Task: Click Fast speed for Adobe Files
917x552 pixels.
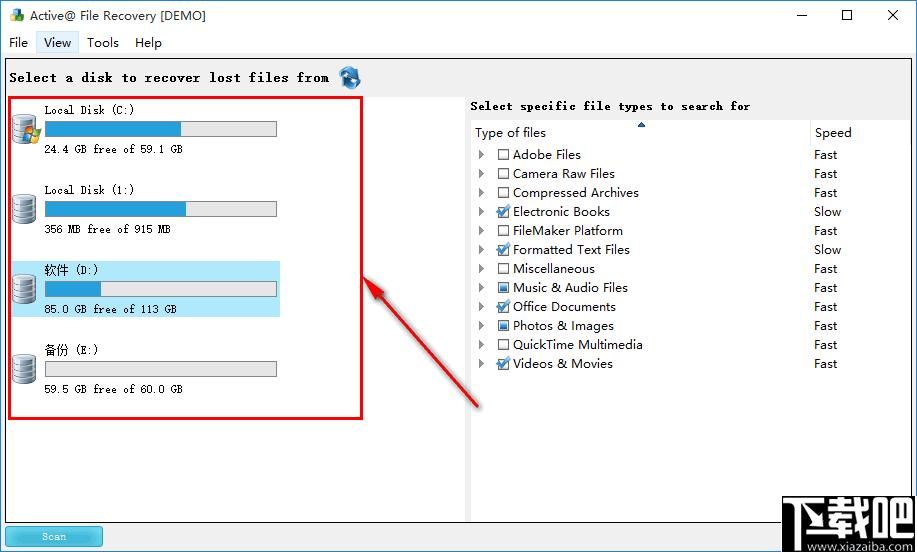Action: point(826,155)
